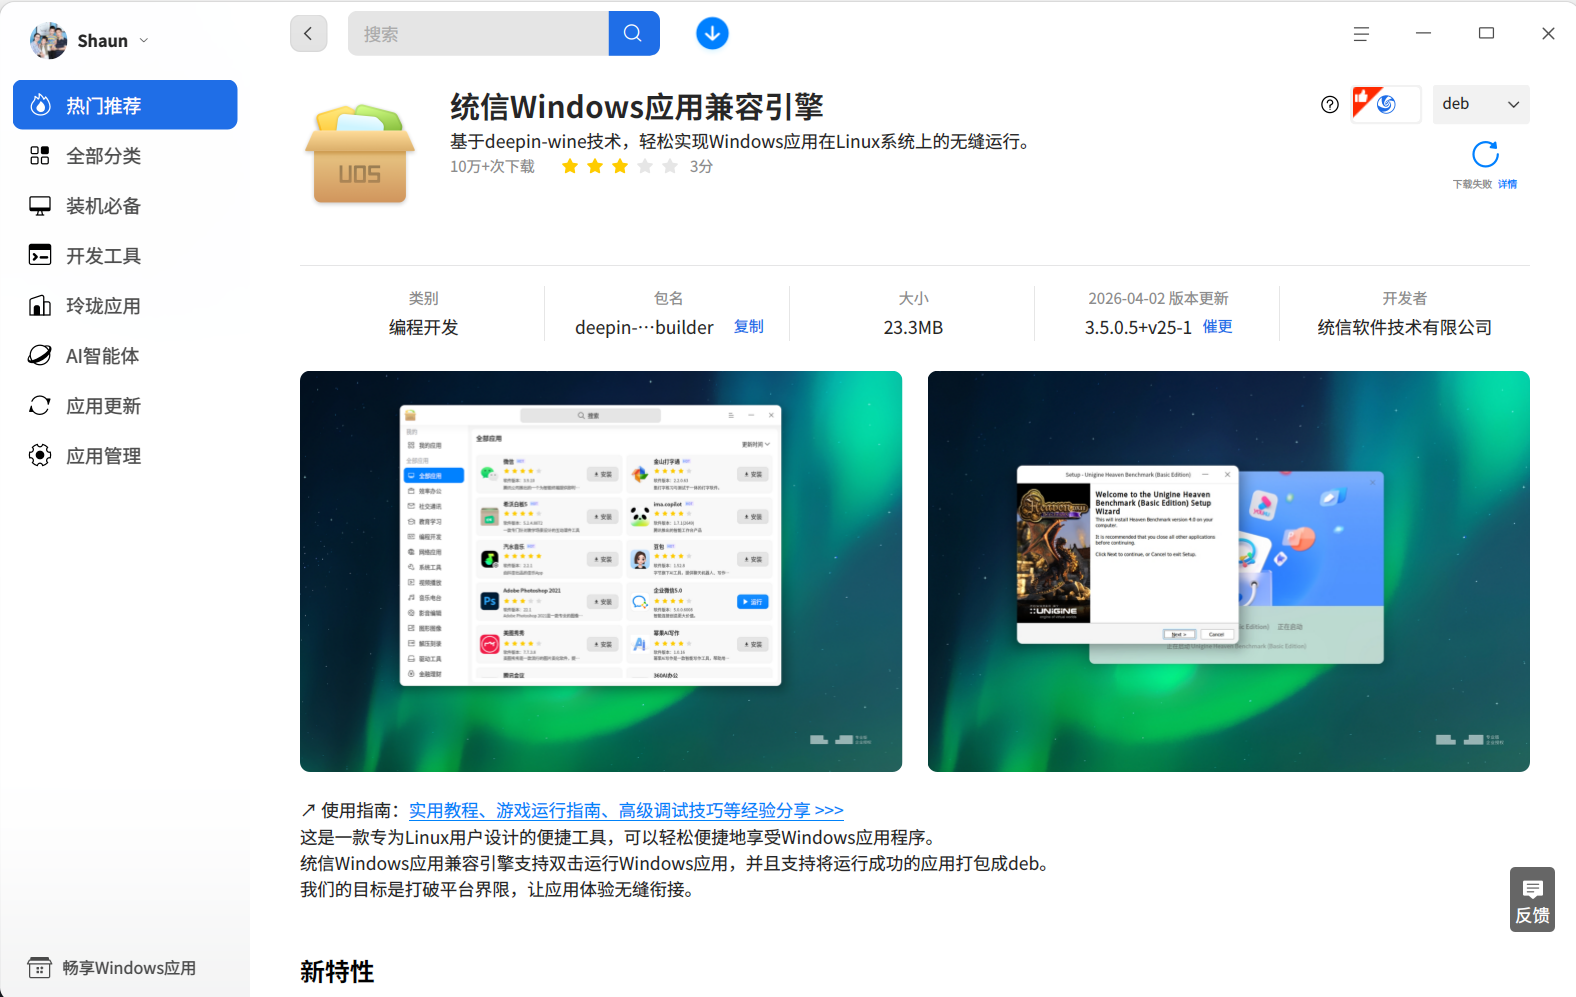Open the Unigine Heaven setup screenshot thumbnail

point(1229,571)
